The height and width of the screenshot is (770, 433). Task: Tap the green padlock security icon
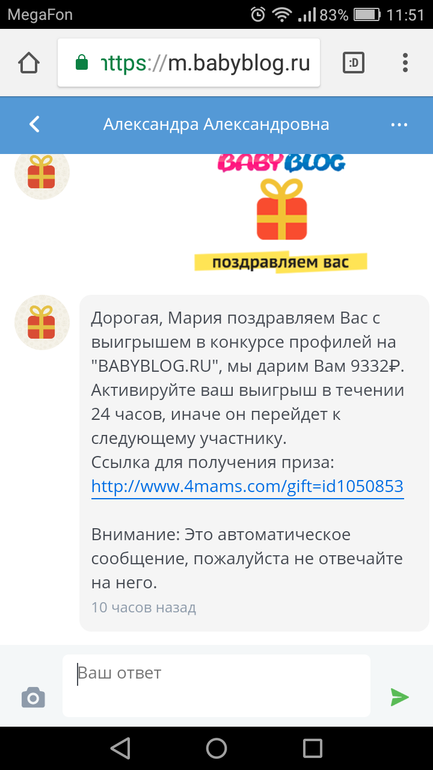pyautogui.click(x=81, y=63)
